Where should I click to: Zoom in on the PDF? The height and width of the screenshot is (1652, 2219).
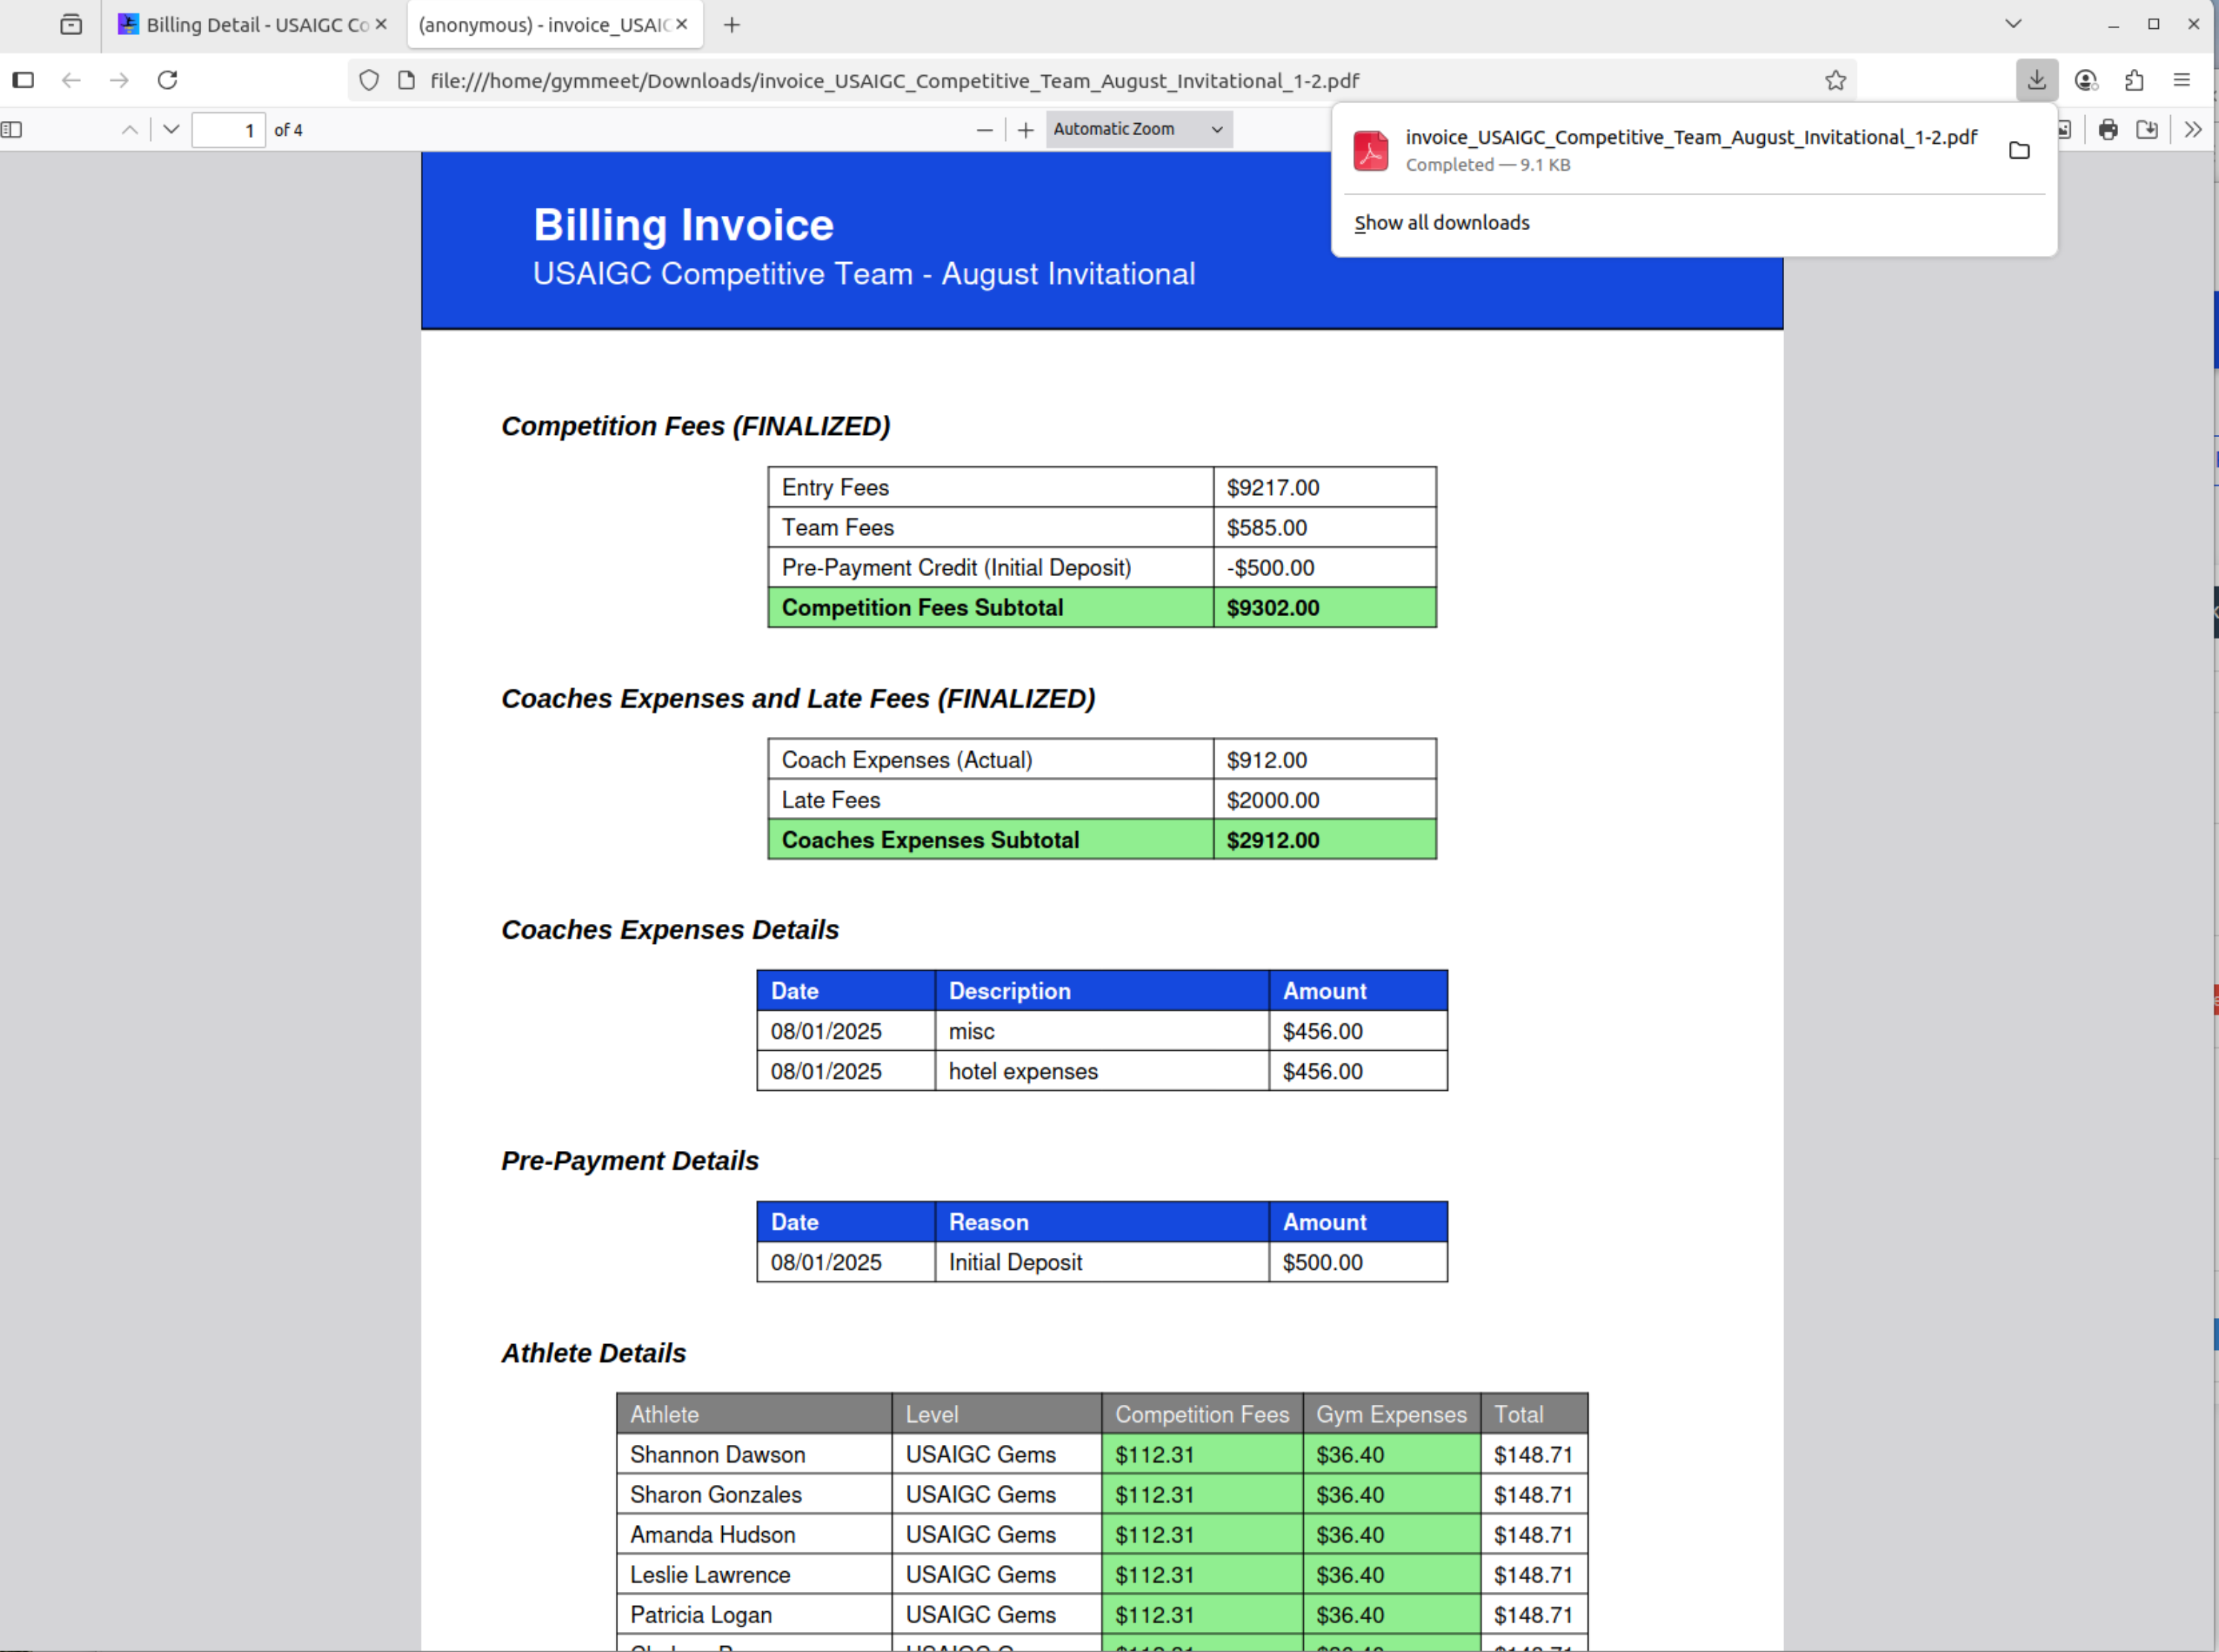(x=1026, y=130)
